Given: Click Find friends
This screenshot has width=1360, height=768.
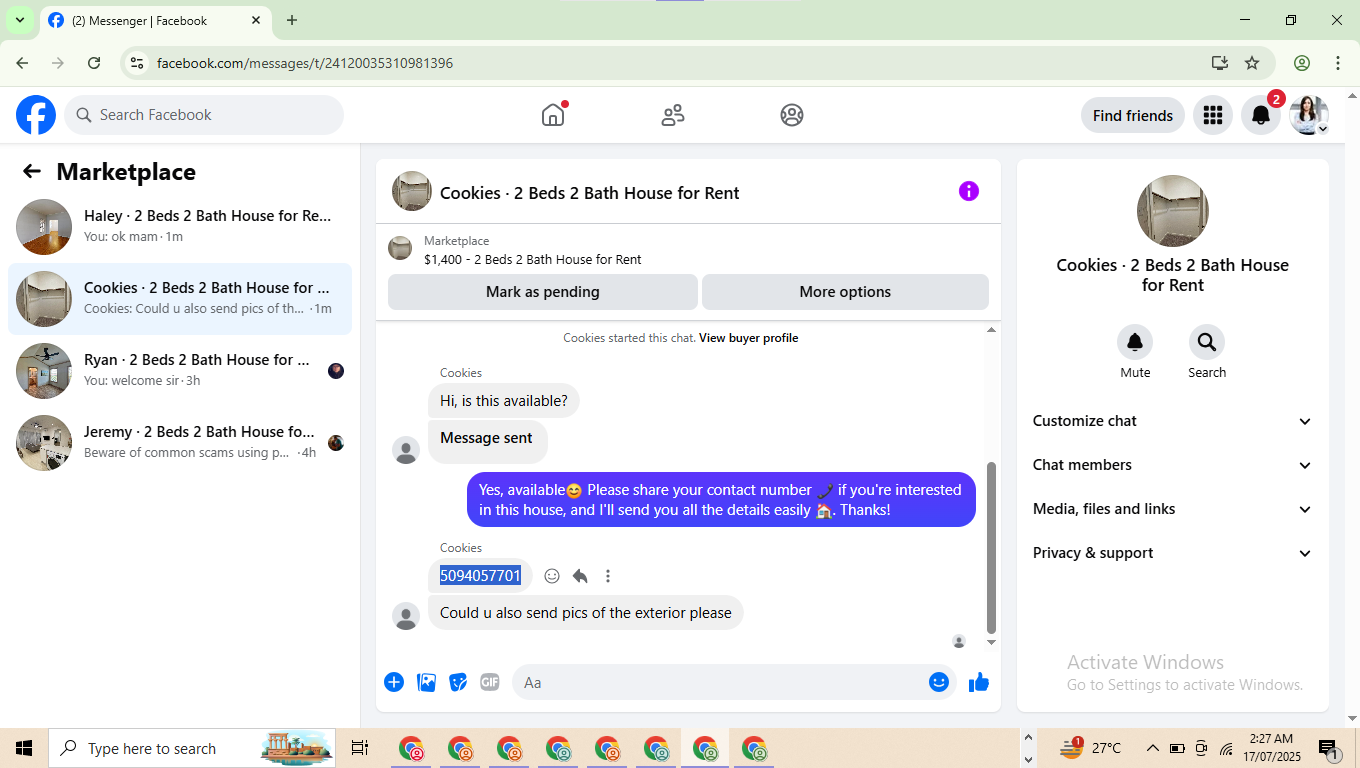Looking at the screenshot, I should coord(1133,115).
